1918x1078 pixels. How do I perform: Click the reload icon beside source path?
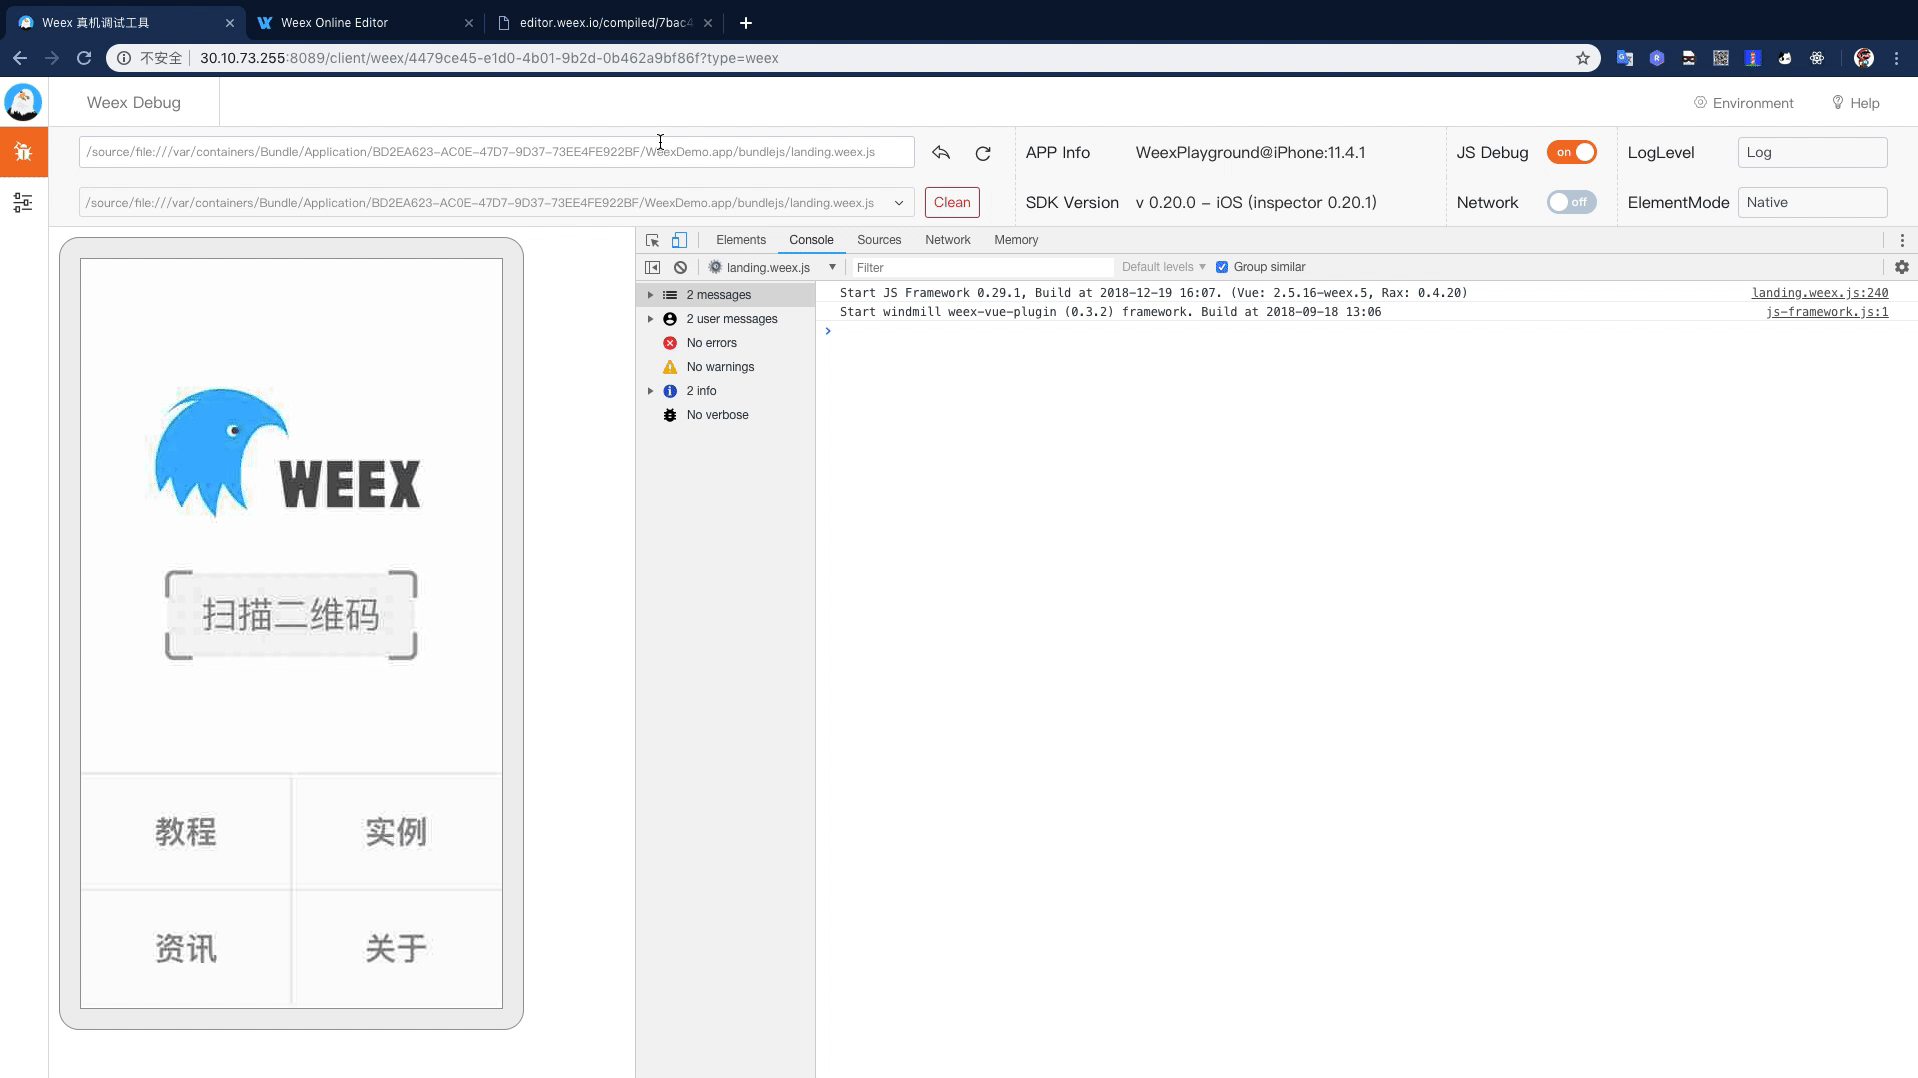click(x=983, y=153)
